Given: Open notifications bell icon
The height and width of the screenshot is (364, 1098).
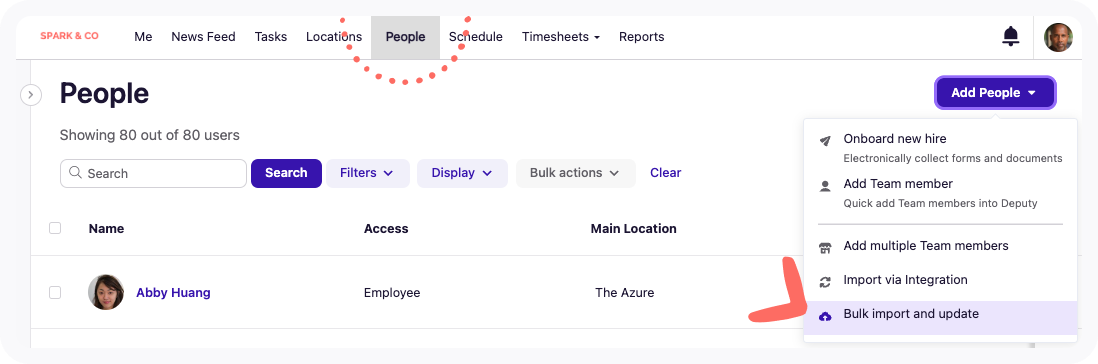Looking at the screenshot, I should pyautogui.click(x=1010, y=36).
